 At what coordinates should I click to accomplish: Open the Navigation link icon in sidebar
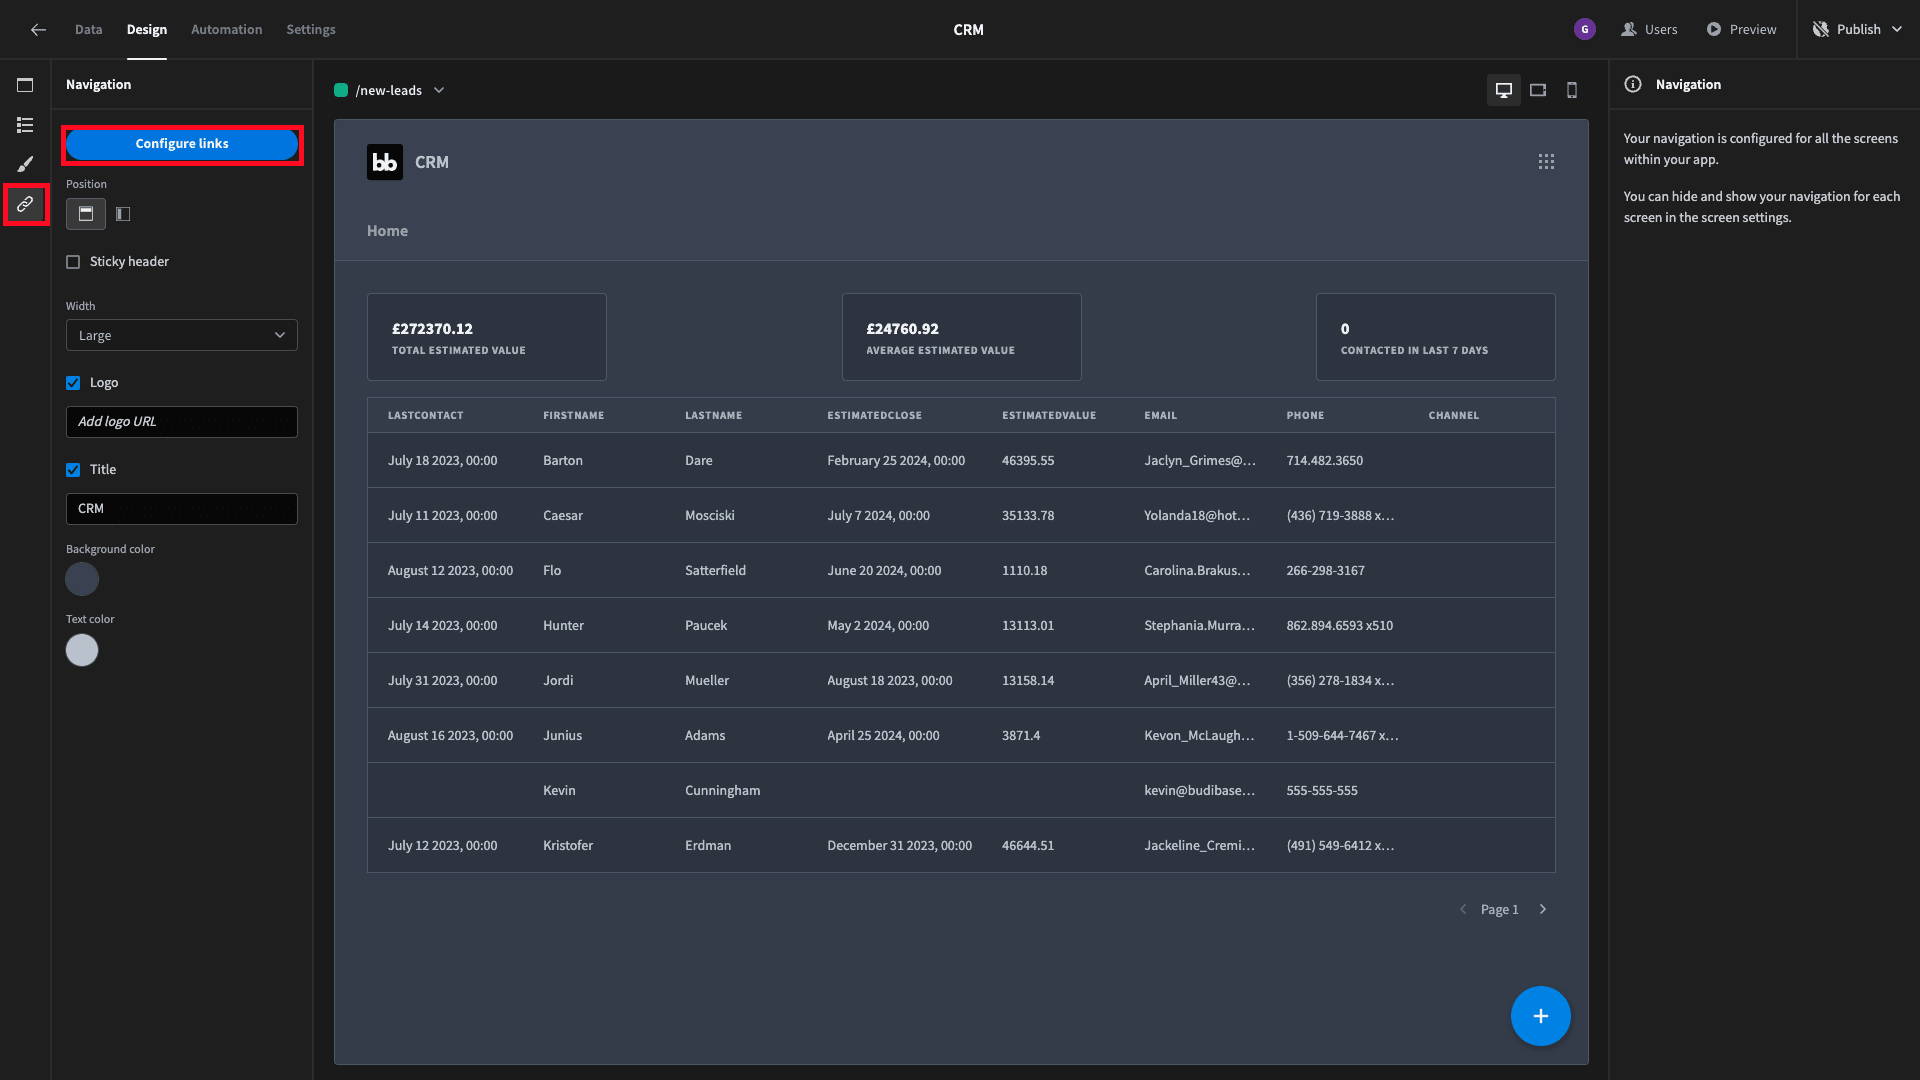tap(25, 204)
